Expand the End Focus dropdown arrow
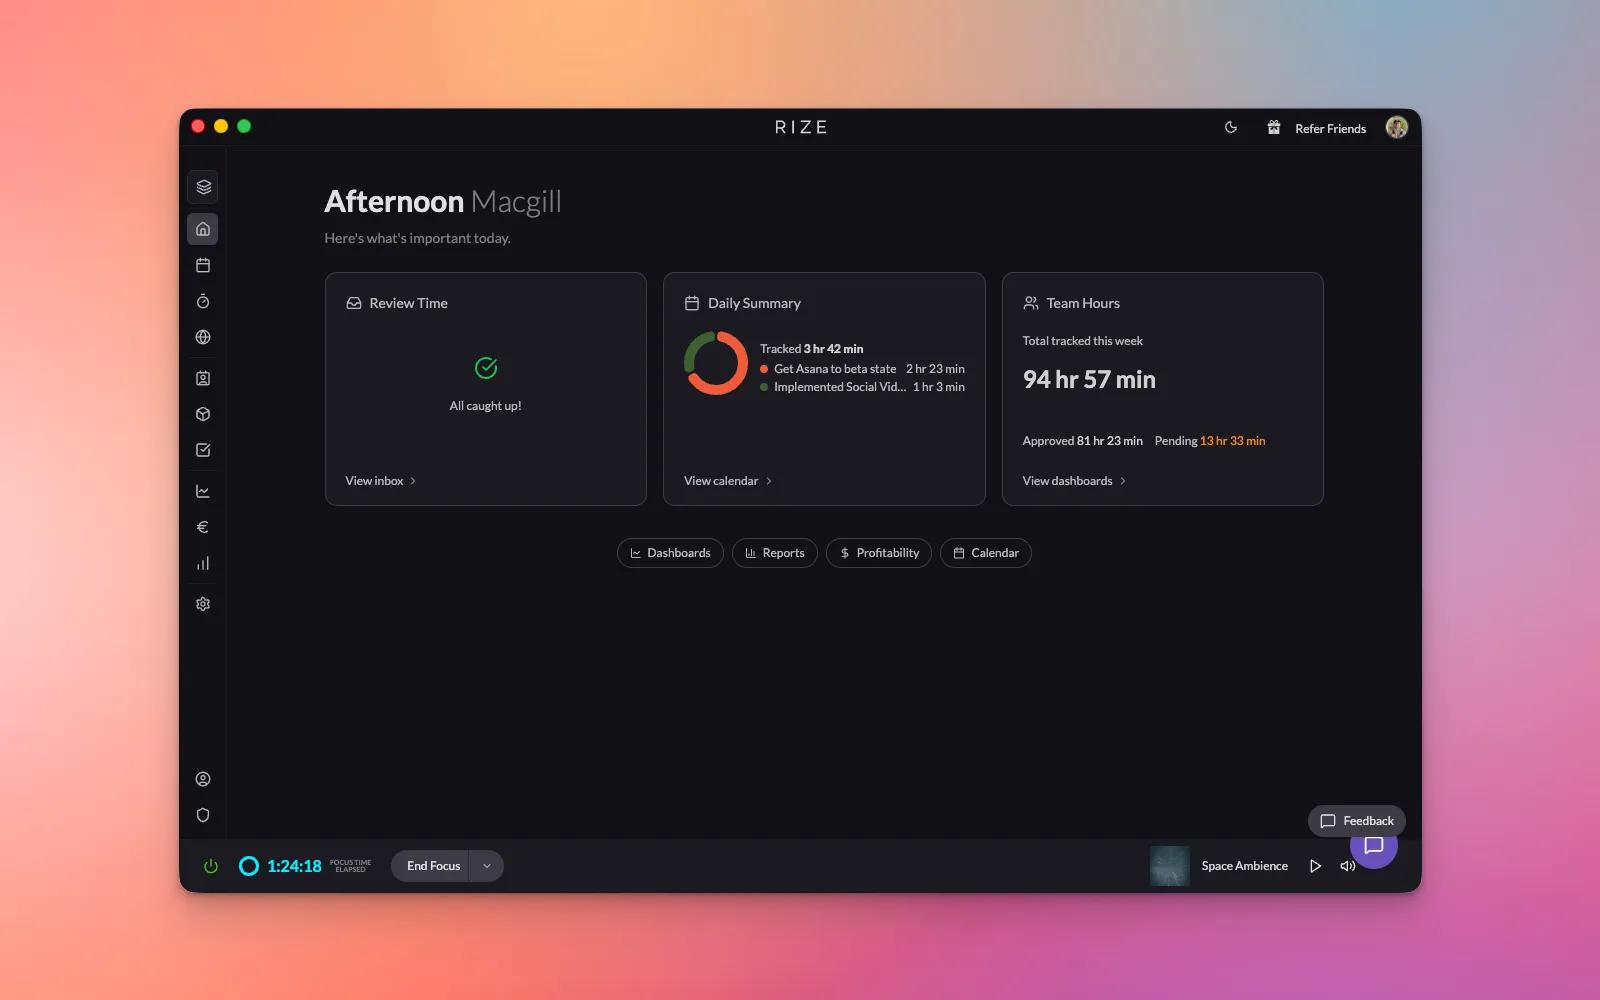This screenshot has height=1000, width=1600. pyautogui.click(x=487, y=866)
